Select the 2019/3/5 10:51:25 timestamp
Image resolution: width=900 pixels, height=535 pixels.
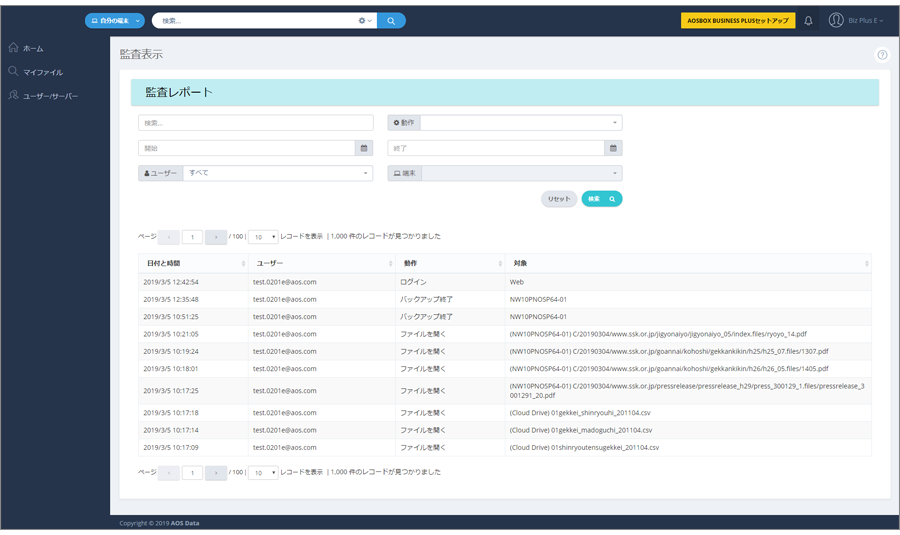[x=171, y=316]
